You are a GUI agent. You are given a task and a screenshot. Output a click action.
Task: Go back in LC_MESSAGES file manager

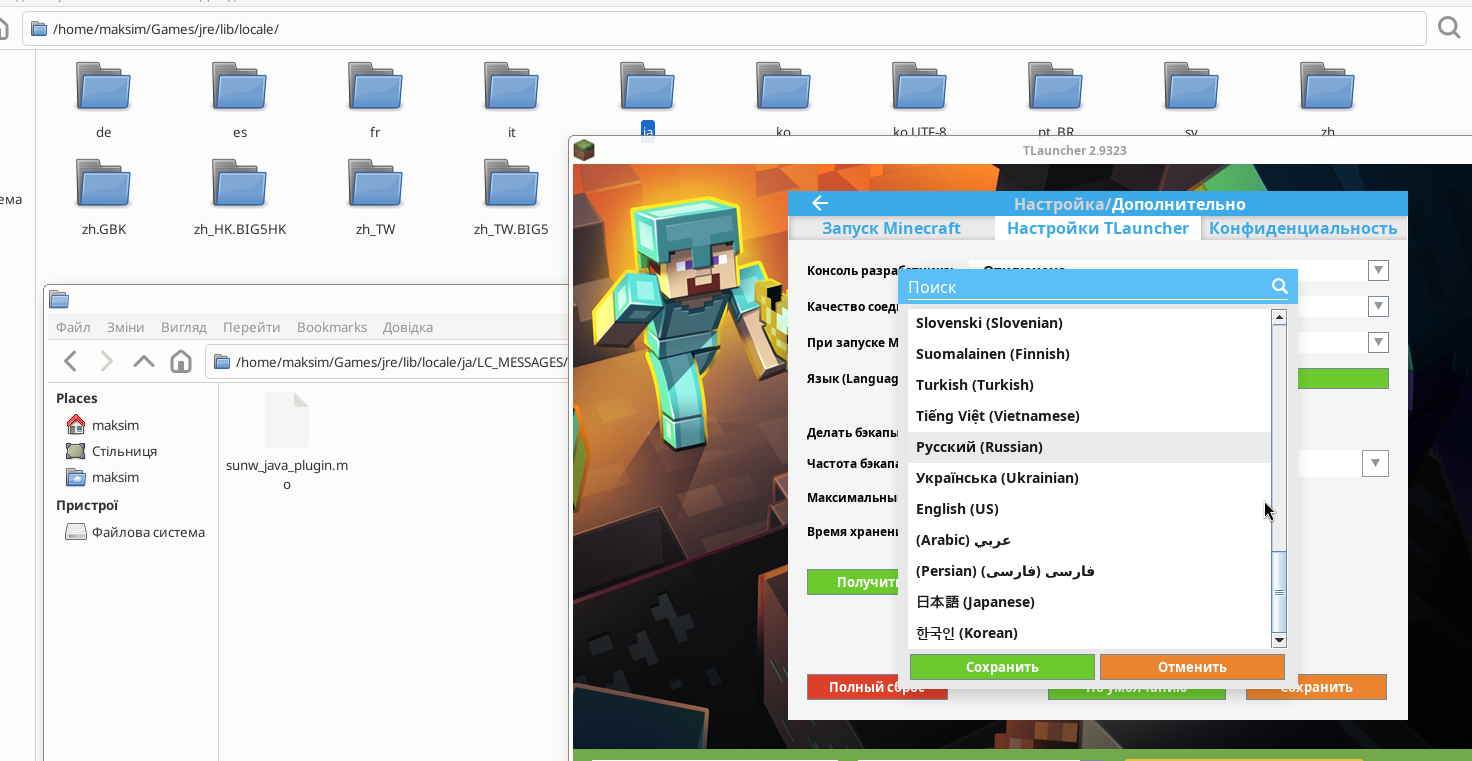point(70,361)
